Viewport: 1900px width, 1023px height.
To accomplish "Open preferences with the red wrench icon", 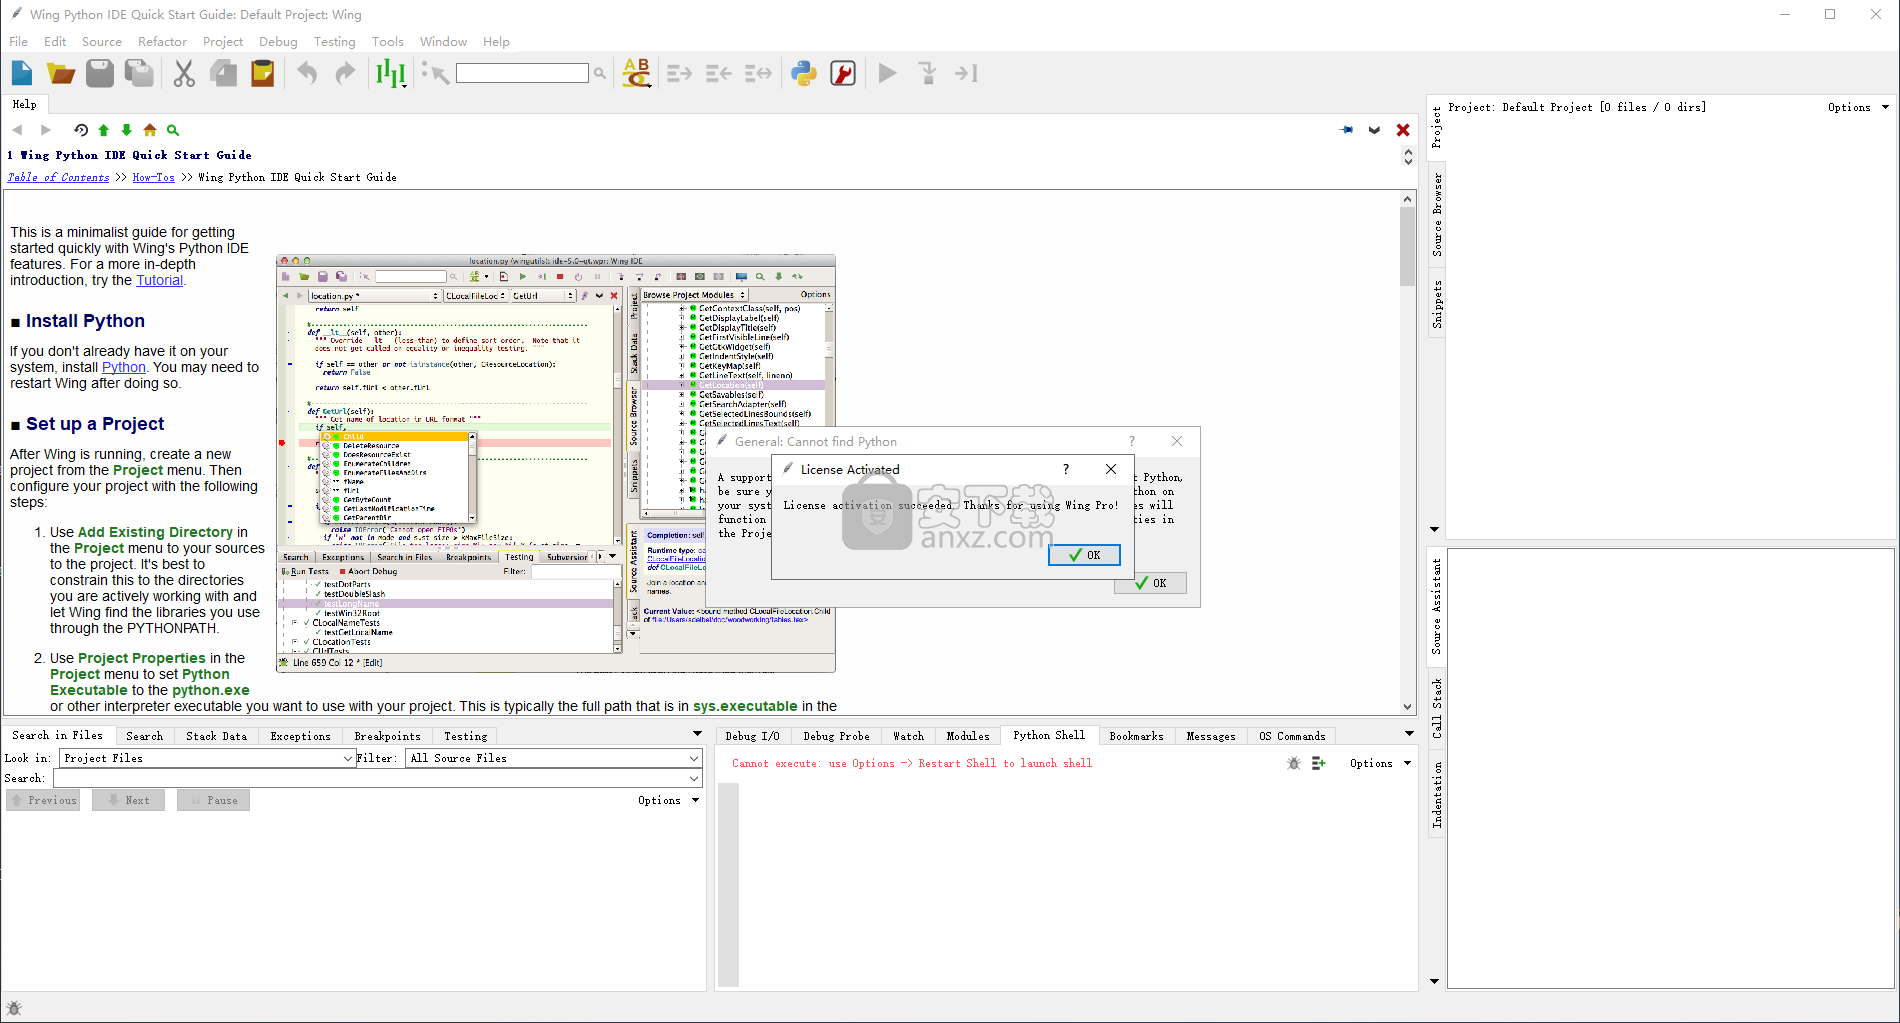I will pyautogui.click(x=843, y=73).
